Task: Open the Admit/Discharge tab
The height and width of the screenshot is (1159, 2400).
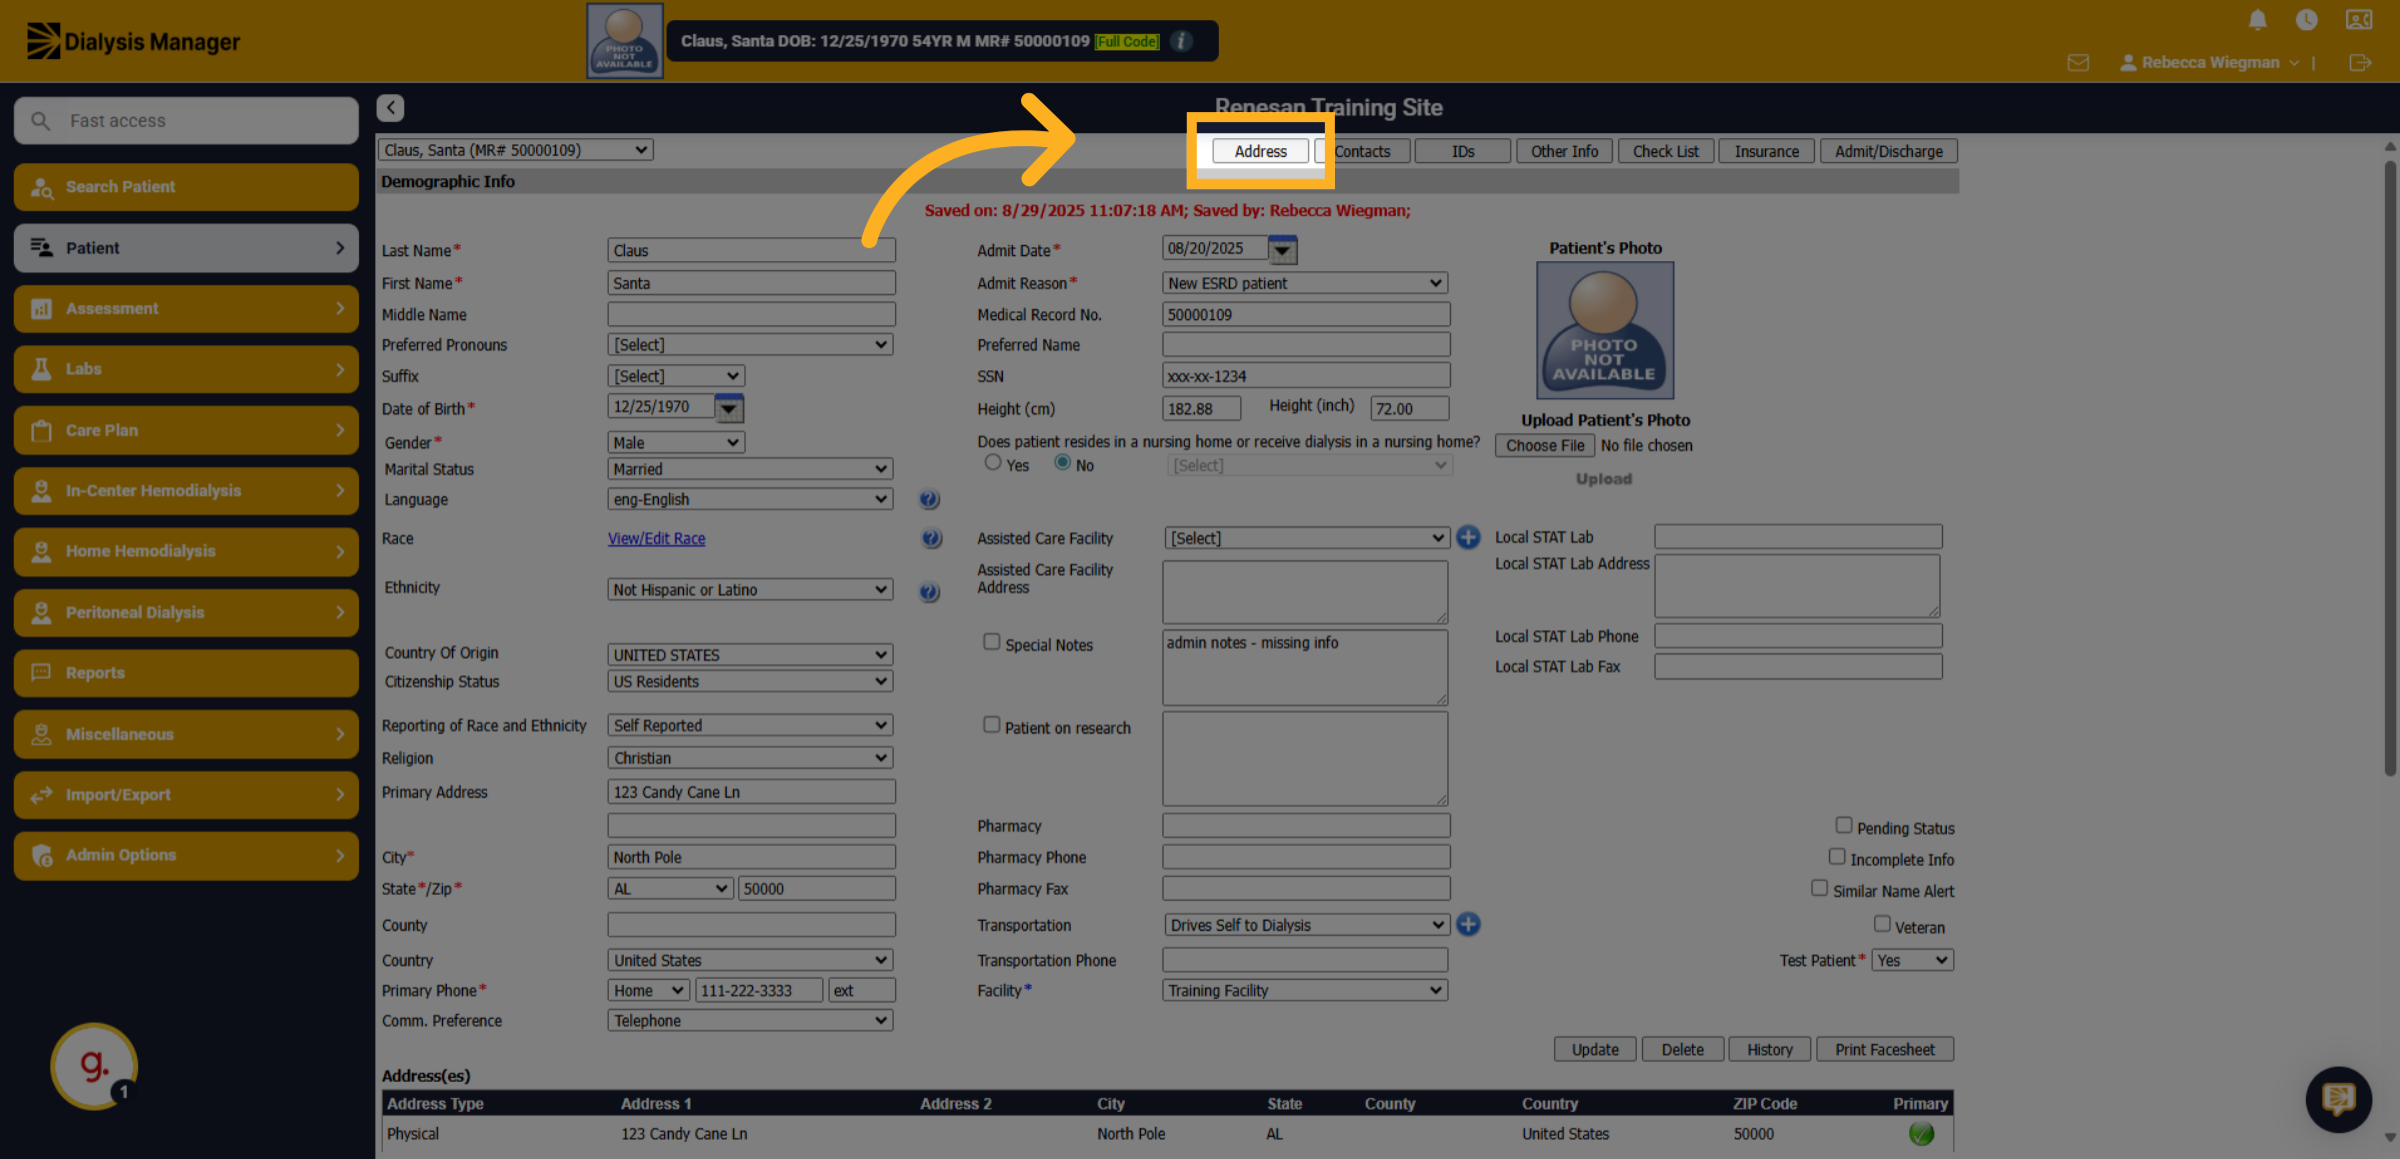Action: (1888, 151)
